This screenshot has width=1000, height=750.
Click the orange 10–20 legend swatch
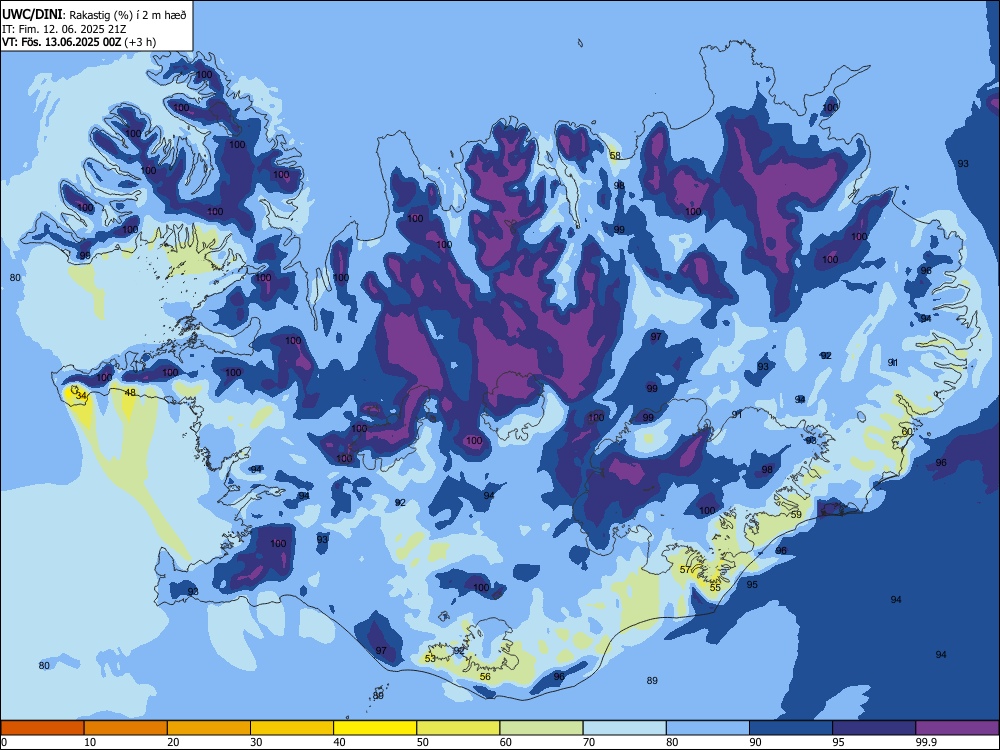pyautogui.click(x=126, y=728)
